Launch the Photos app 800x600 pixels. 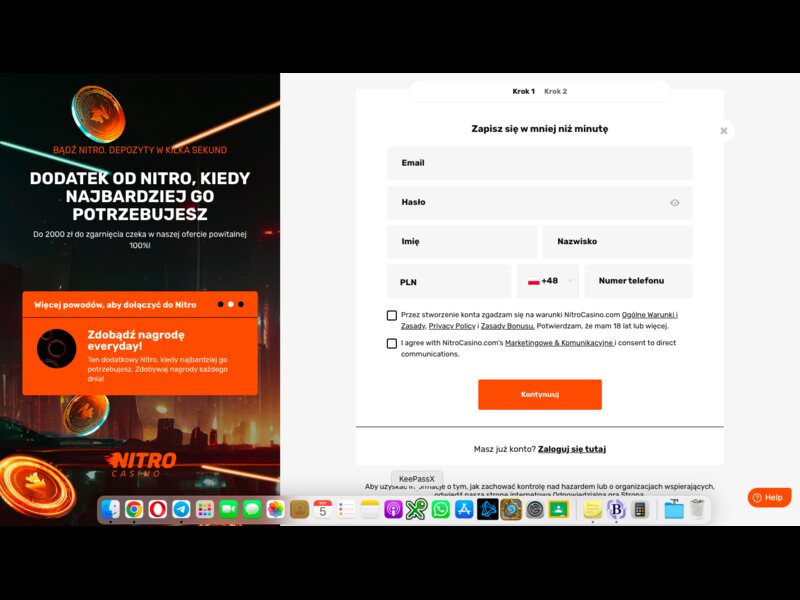tap(276, 510)
